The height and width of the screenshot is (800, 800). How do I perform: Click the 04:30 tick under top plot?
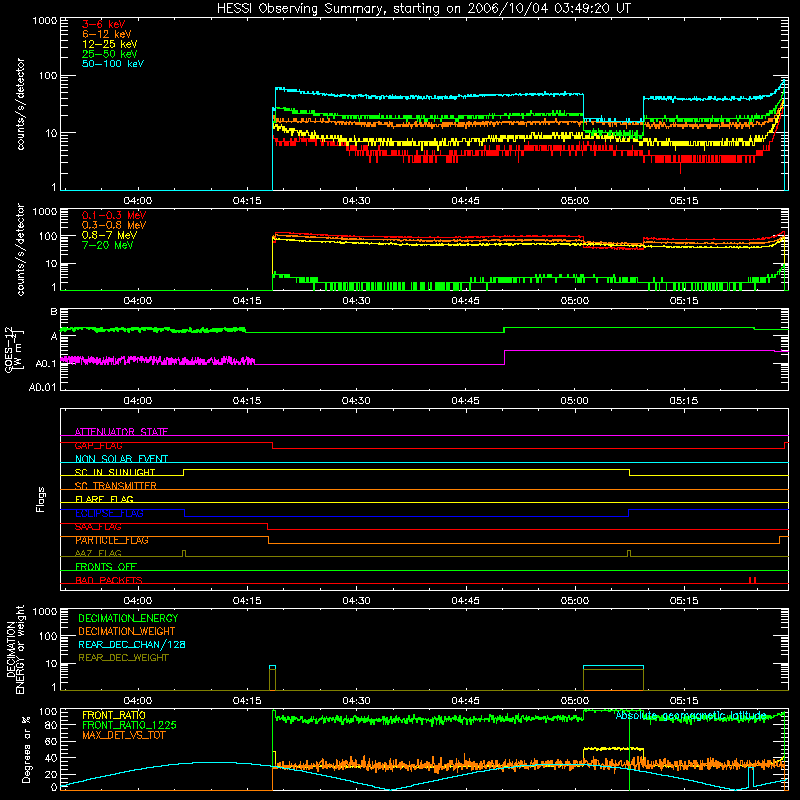356,201
